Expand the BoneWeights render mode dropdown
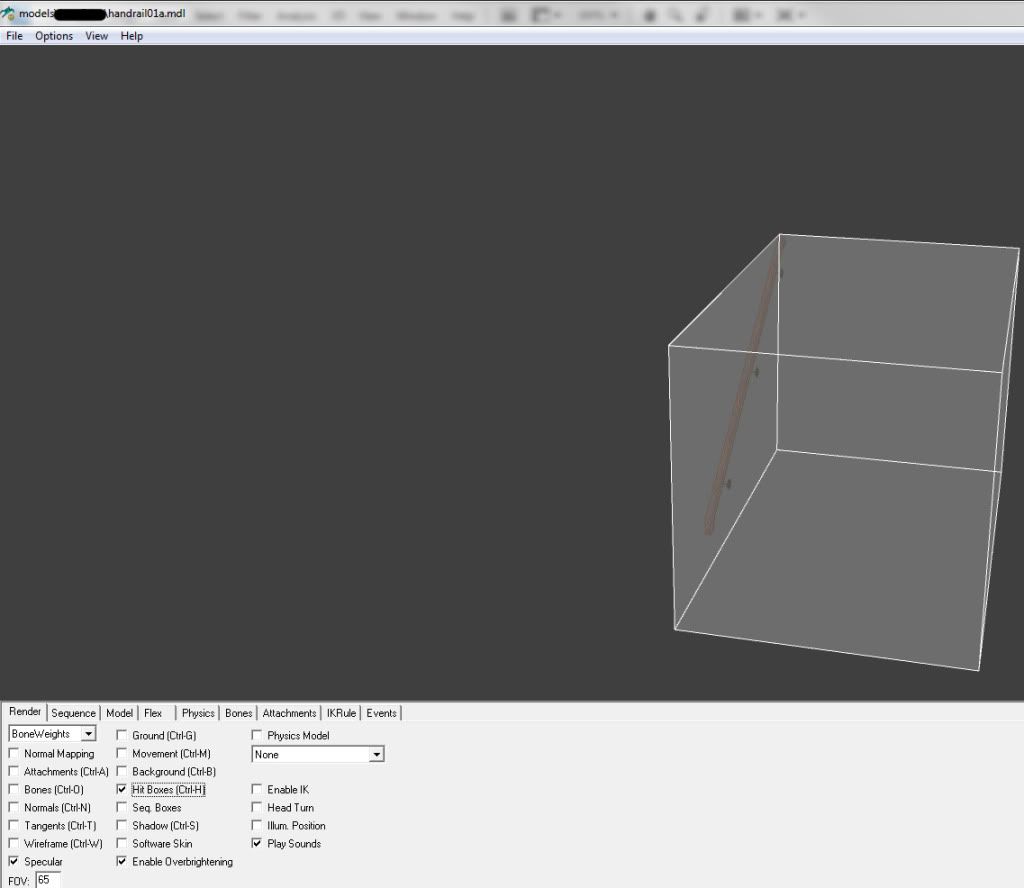1024x888 pixels. (88, 734)
